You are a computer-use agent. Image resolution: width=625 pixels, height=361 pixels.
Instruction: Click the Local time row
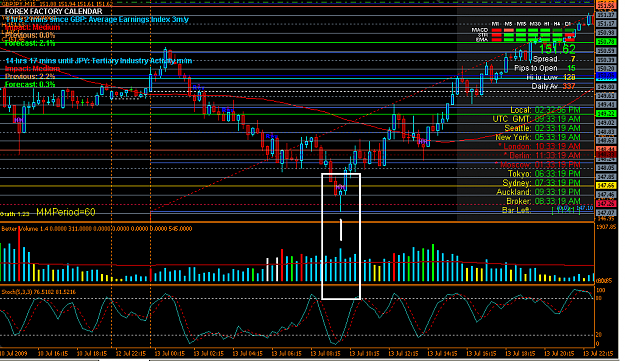click(545, 110)
